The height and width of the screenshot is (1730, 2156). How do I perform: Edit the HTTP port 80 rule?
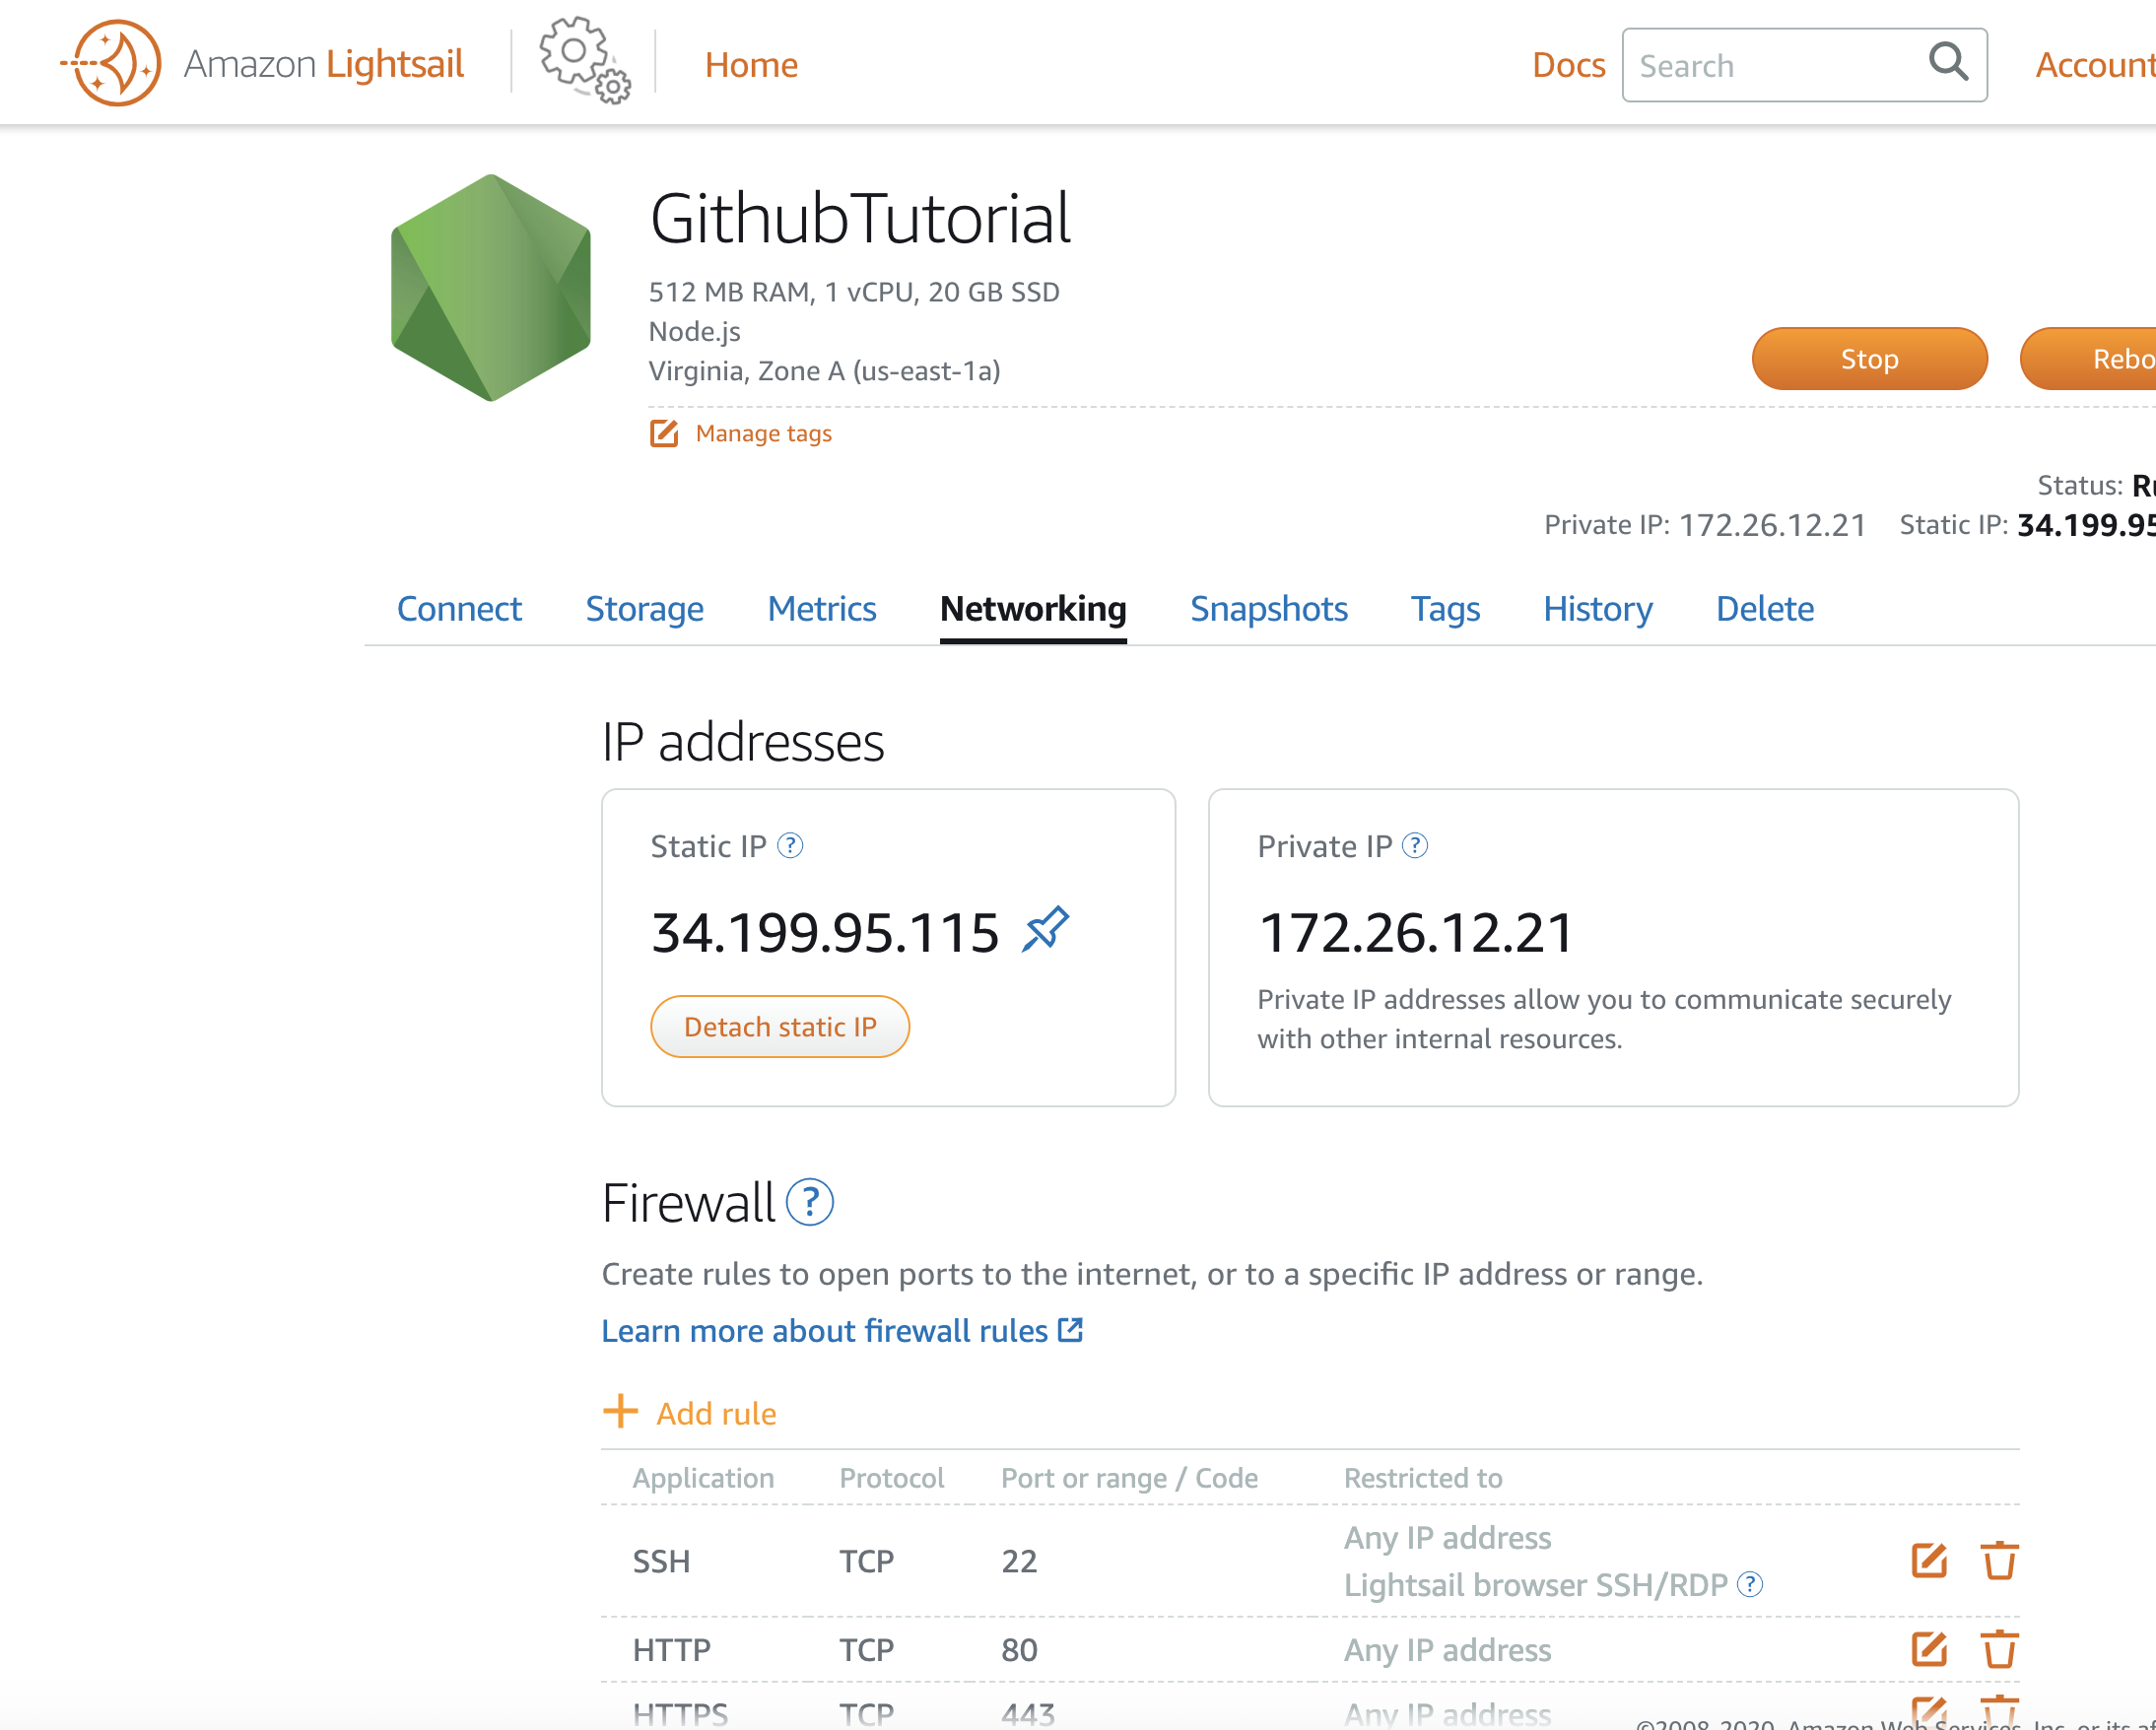[x=1928, y=1649]
